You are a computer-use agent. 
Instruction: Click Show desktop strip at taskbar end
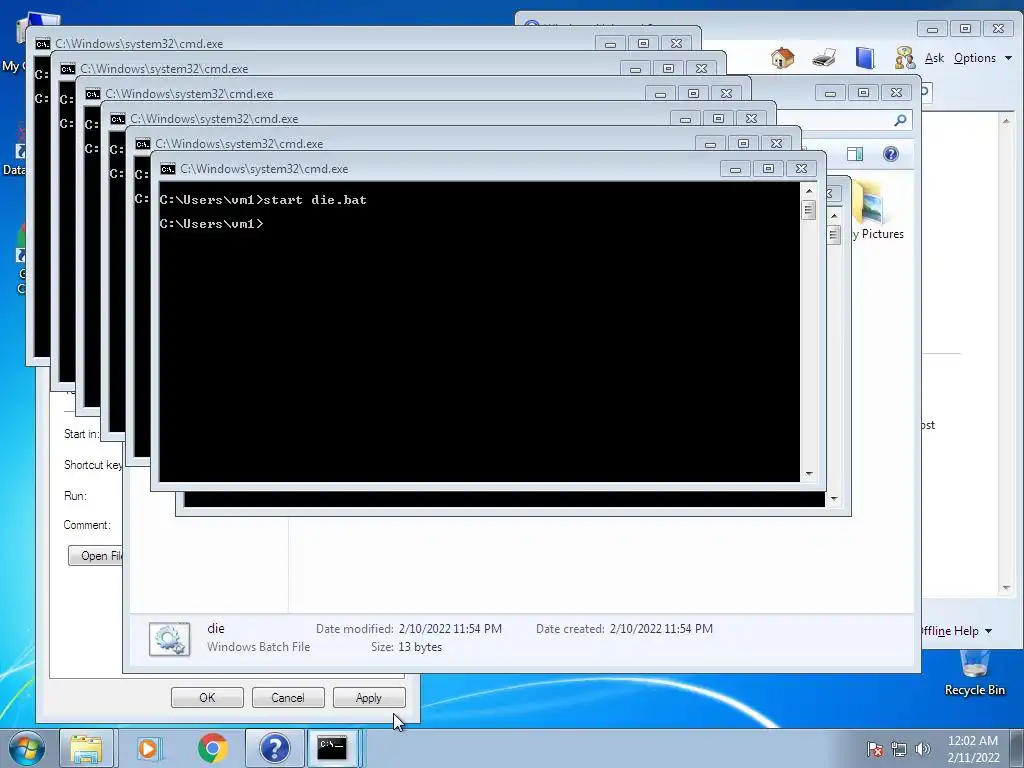tap(1016, 748)
